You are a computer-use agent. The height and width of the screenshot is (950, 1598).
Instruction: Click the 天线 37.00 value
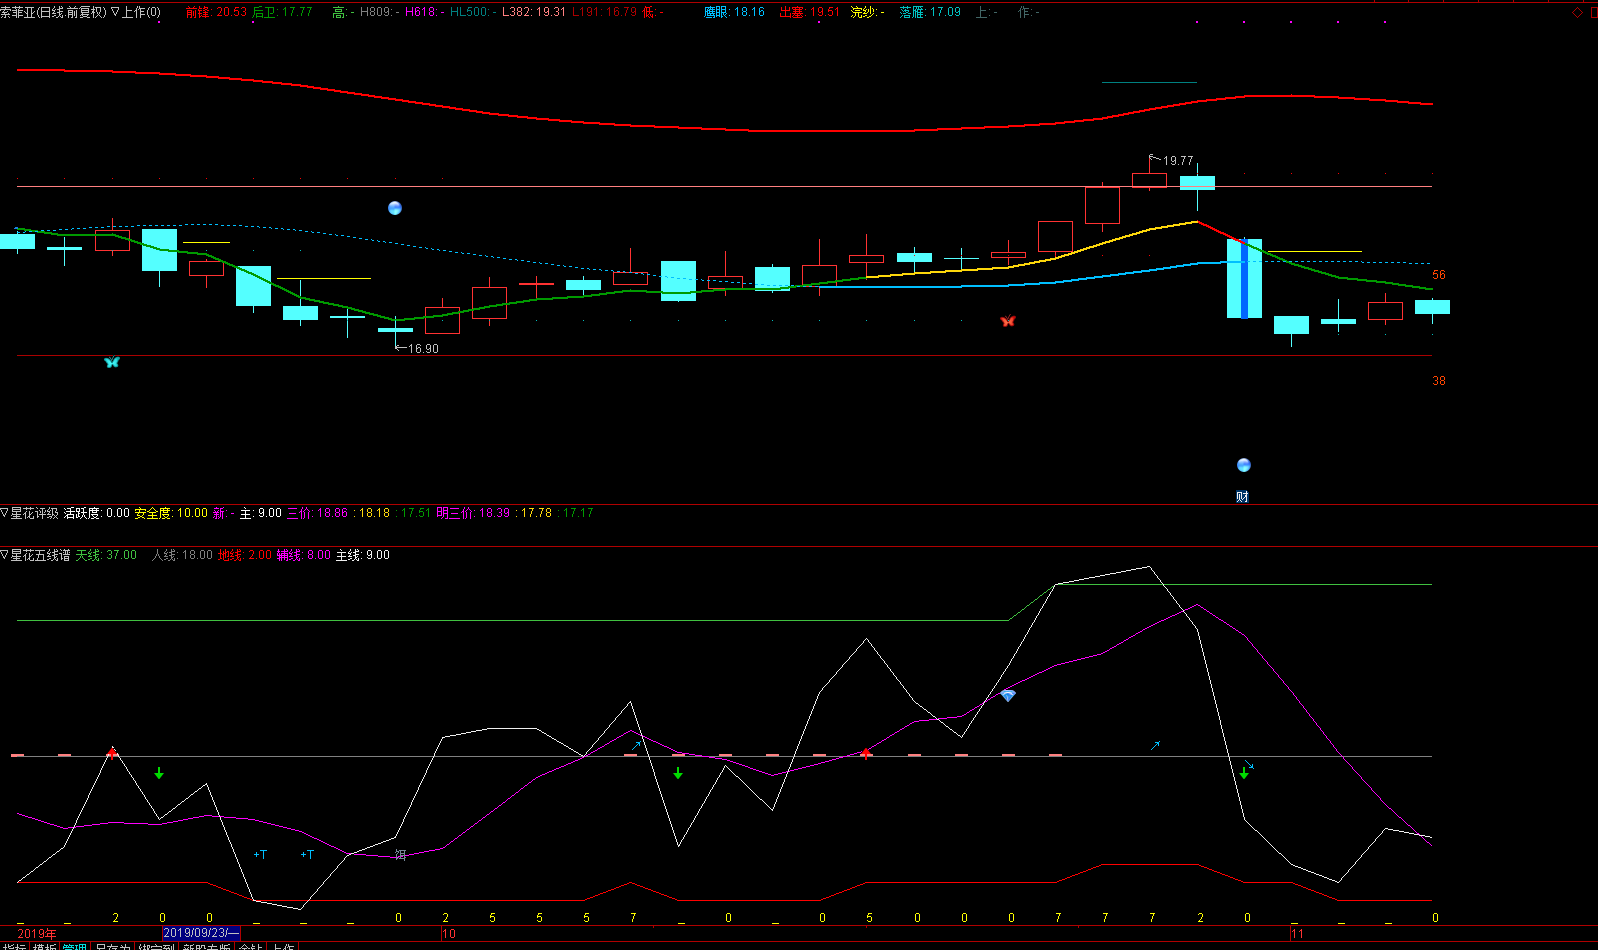(106, 555)
